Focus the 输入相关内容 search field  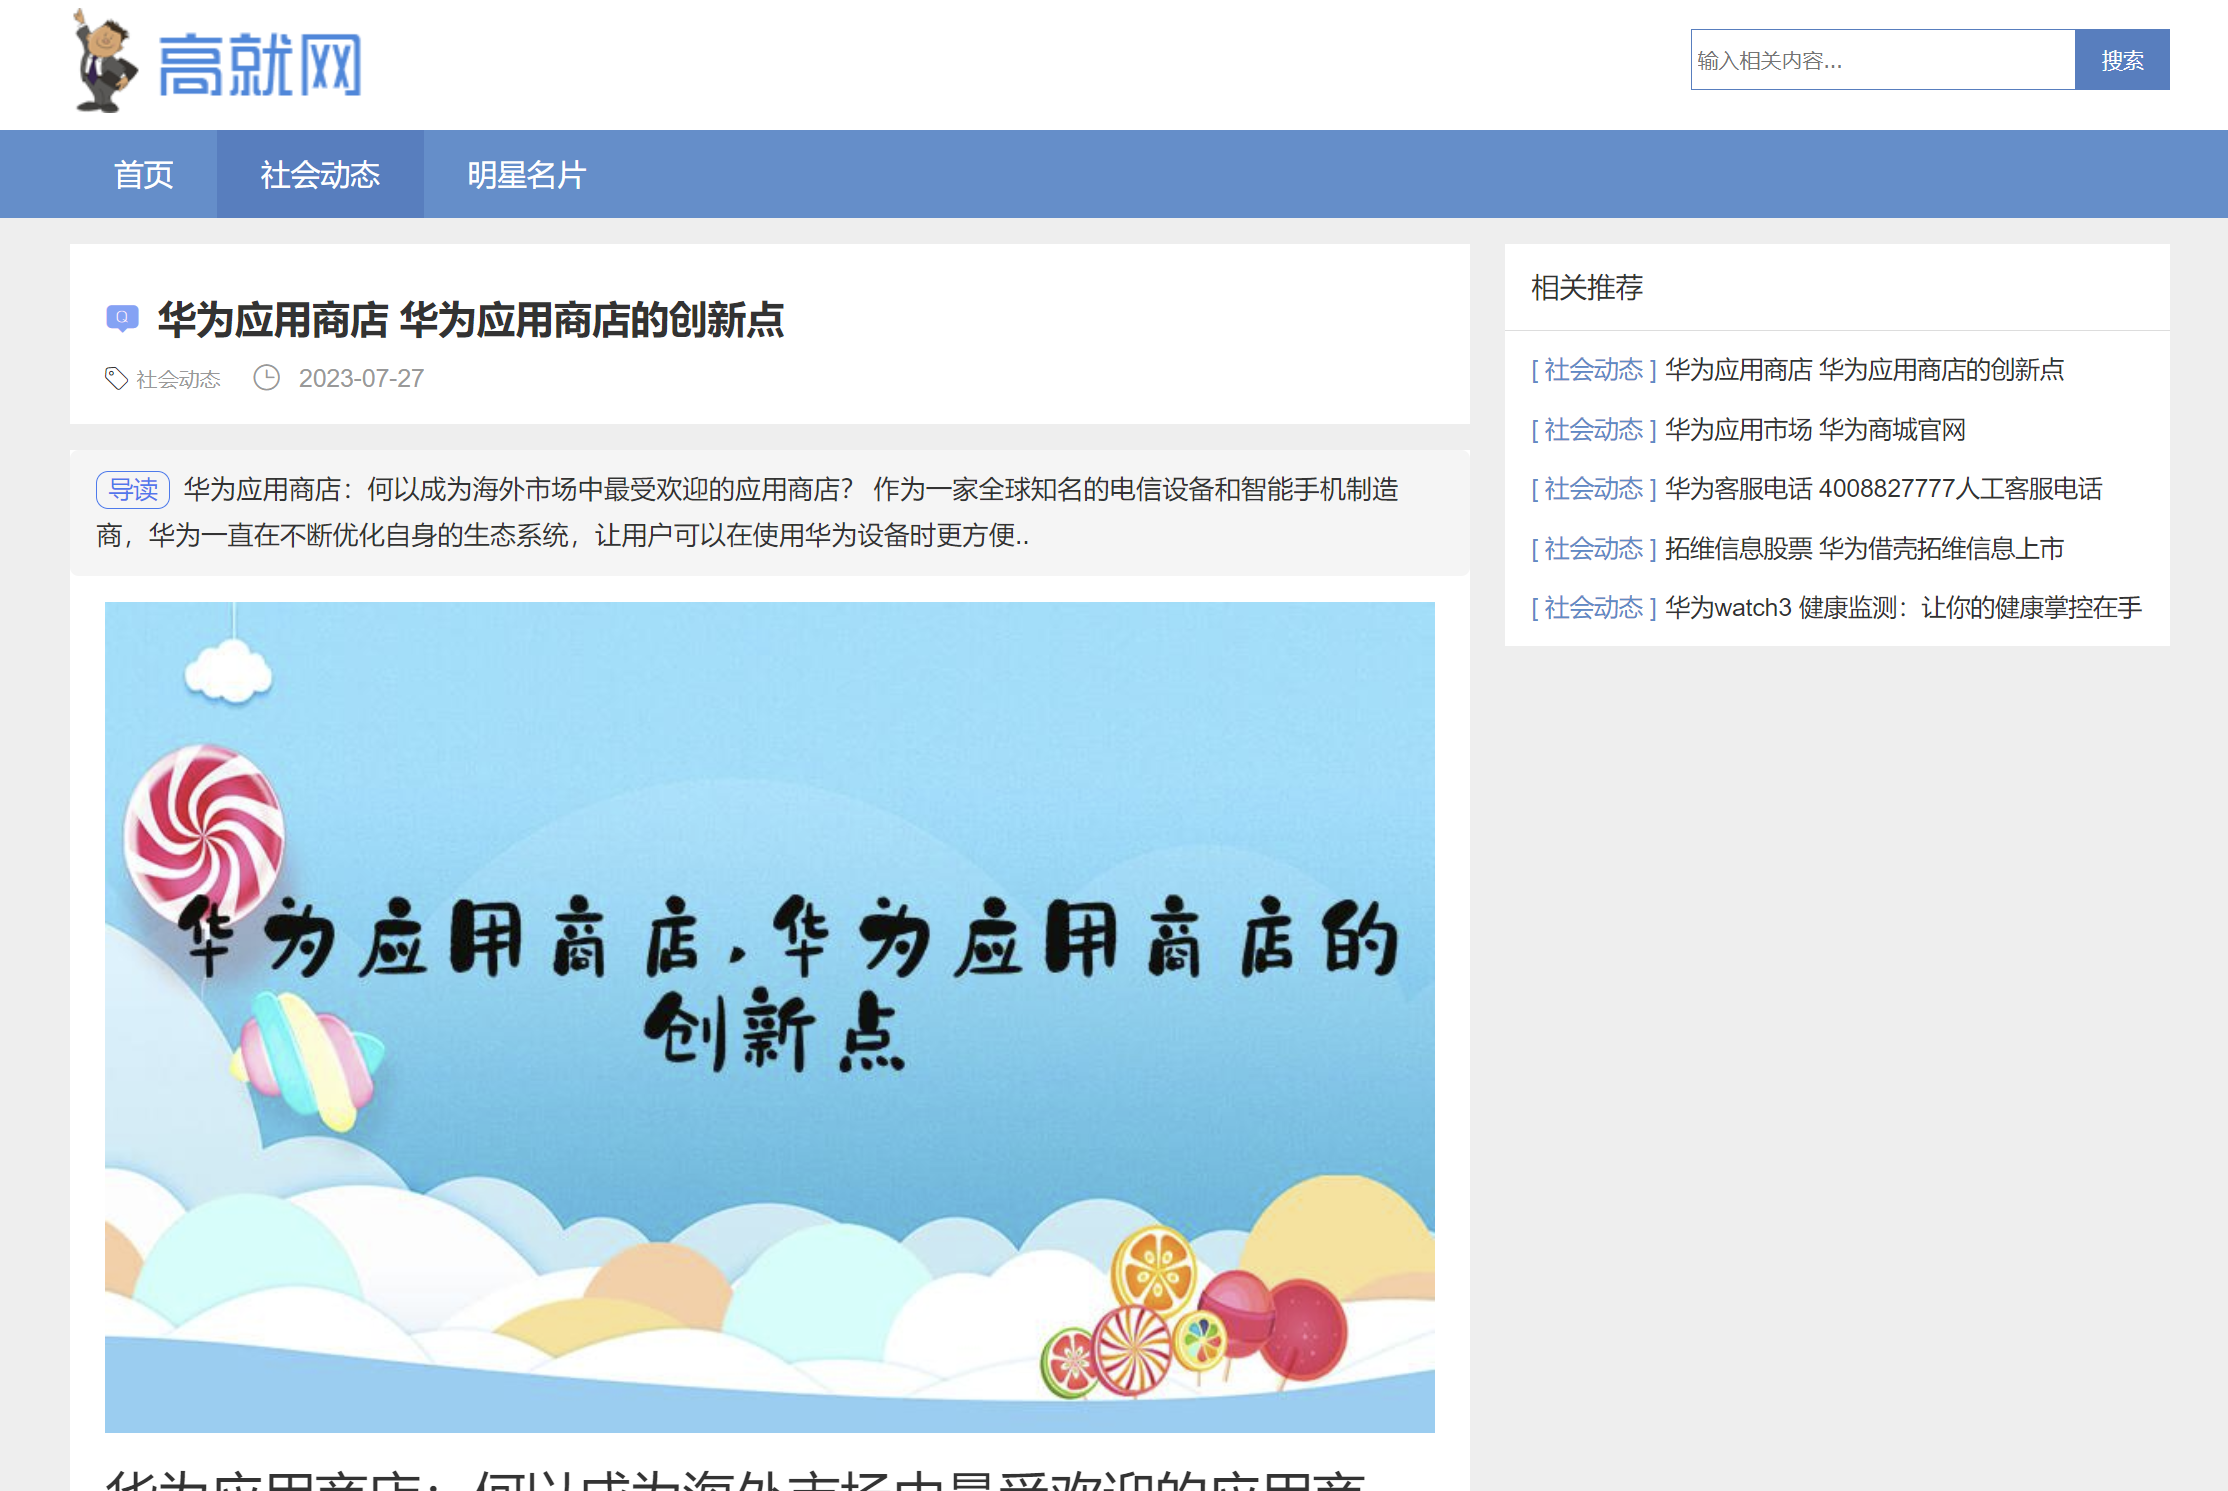tap(1883, 60)
